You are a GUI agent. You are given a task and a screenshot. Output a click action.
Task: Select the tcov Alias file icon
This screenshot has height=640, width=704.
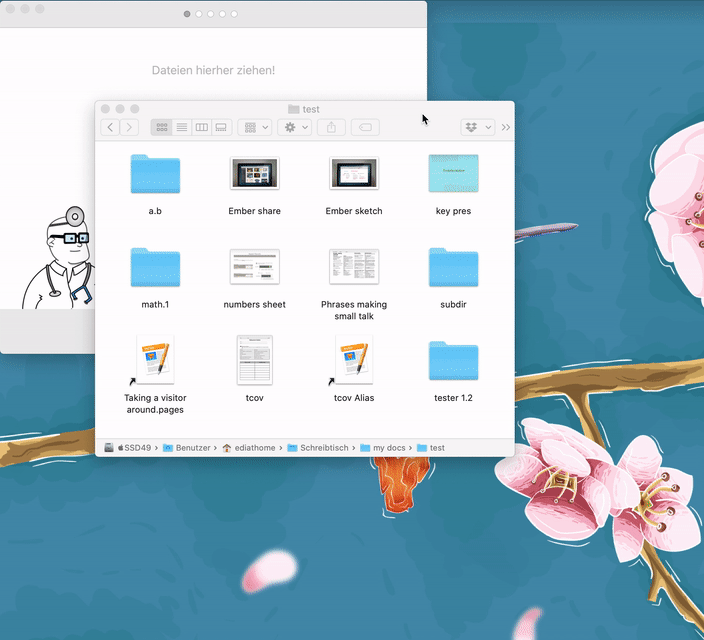tap(354, 360)
